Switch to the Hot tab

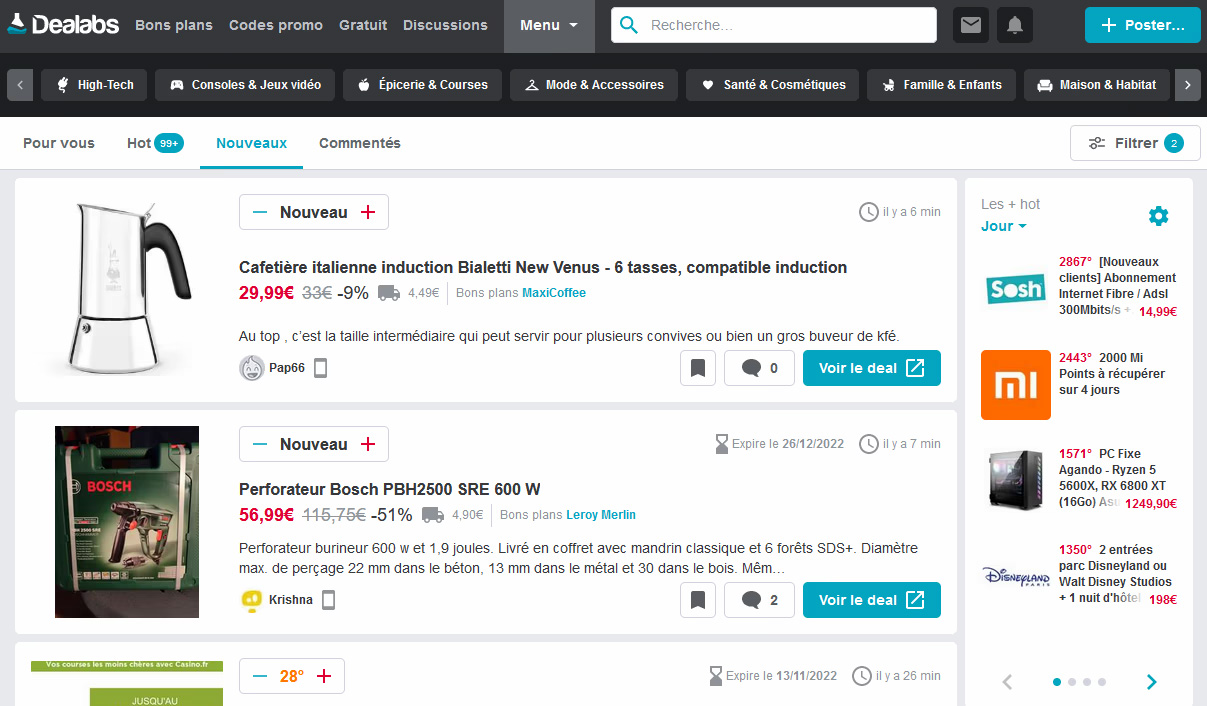coord(155,143)
